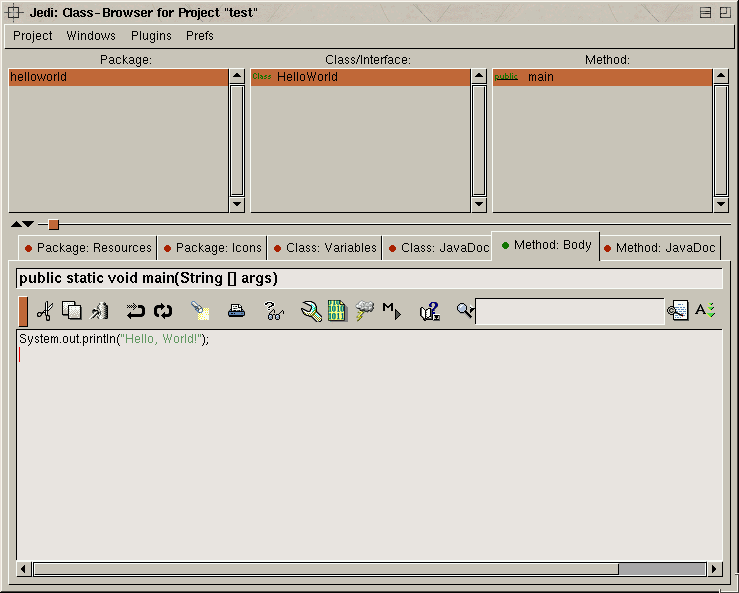Open the Prefs menu

click(x=200, y=36)
